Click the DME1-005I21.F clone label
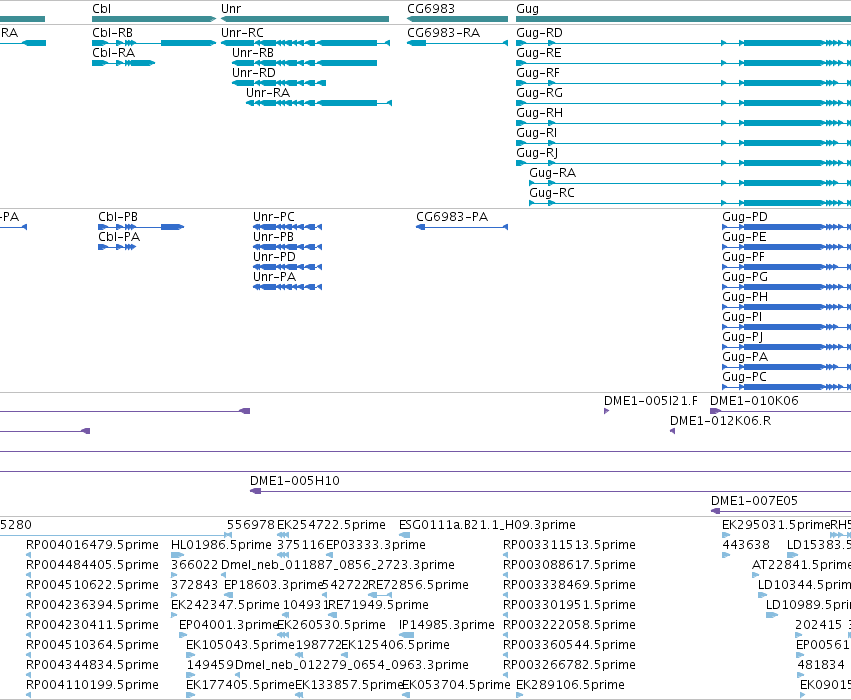This screenshot has height=700, width=851. [651, 401]
